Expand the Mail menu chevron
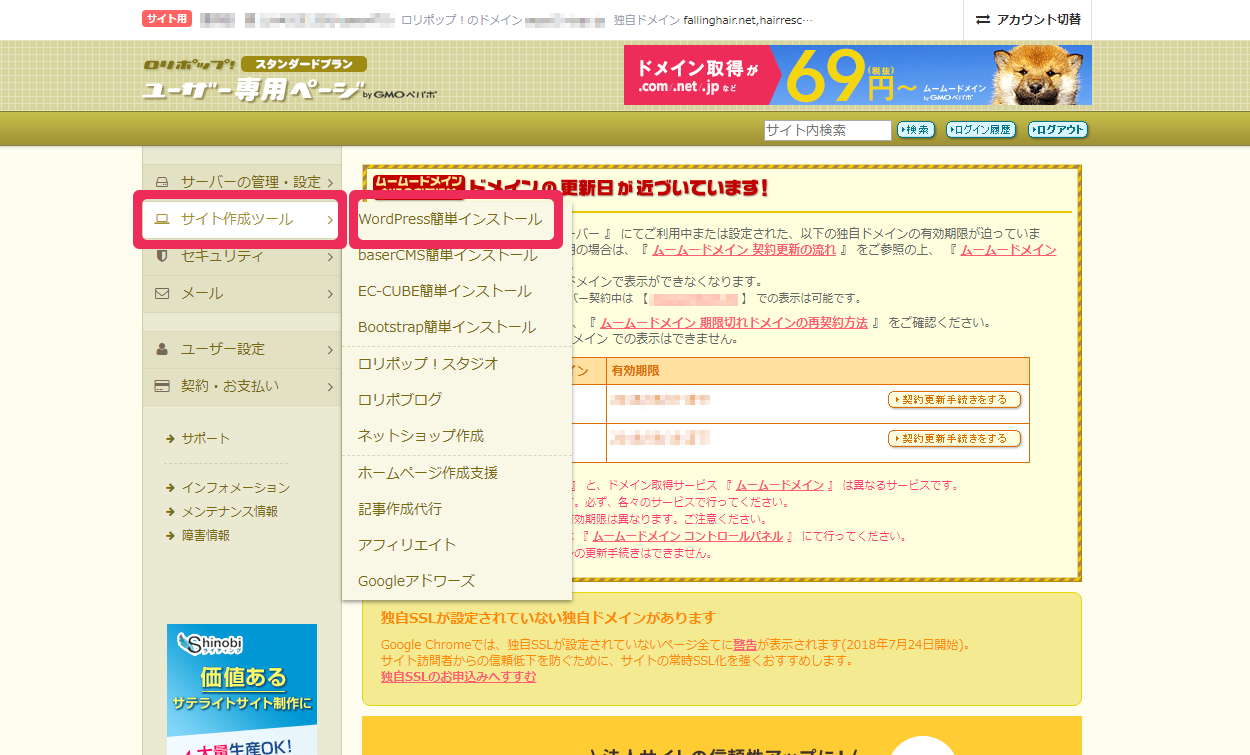1250x755 pixels. [x=329, y=294]
